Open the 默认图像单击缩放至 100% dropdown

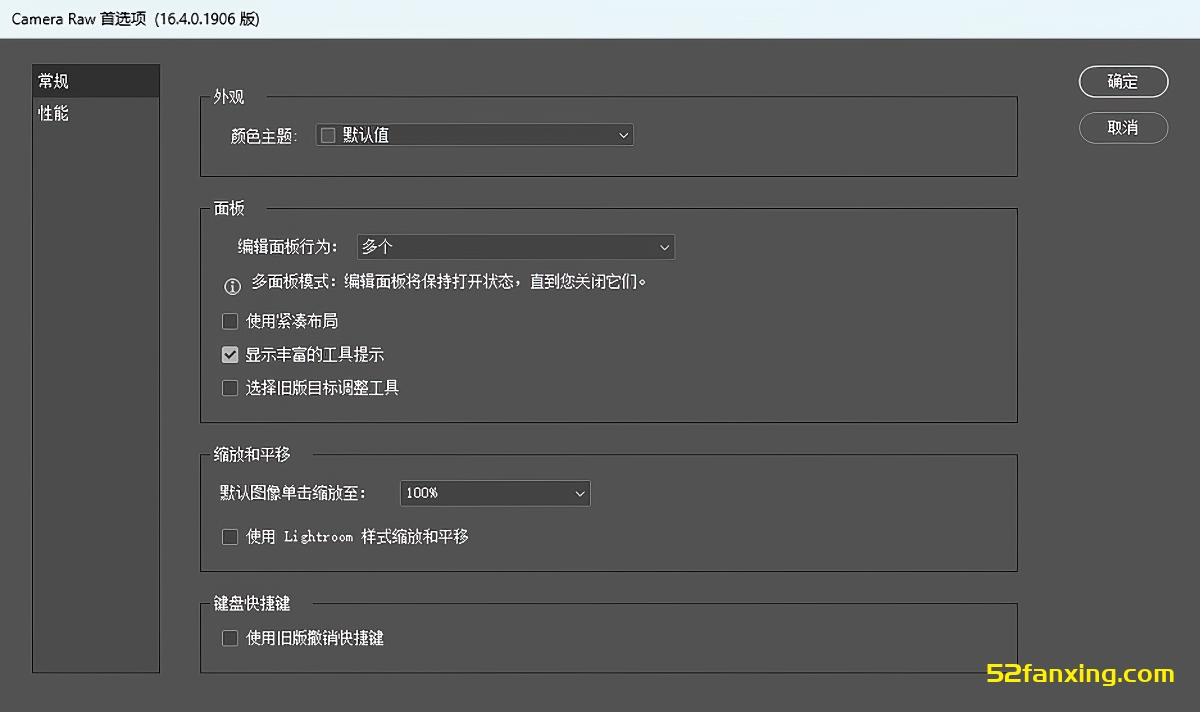point(495,493)
